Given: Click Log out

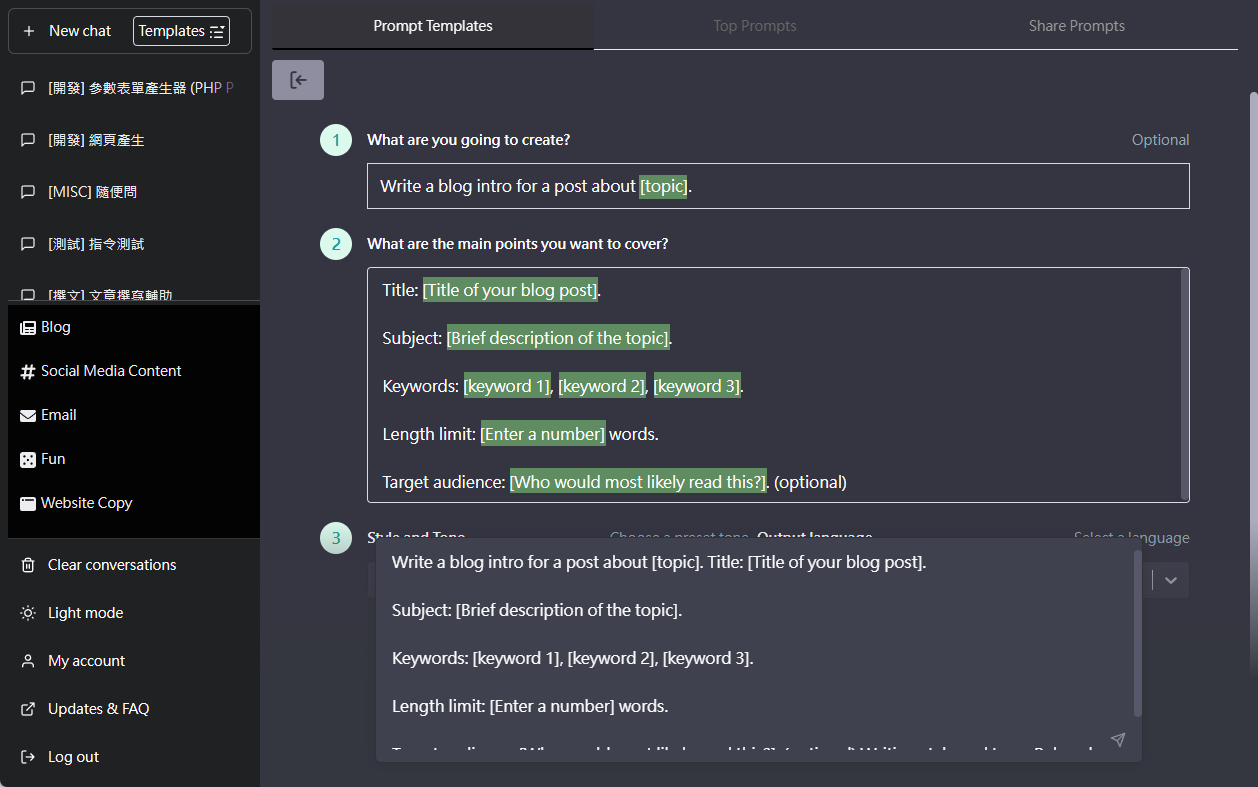Looking at the screenshot, I should [73, 757].
